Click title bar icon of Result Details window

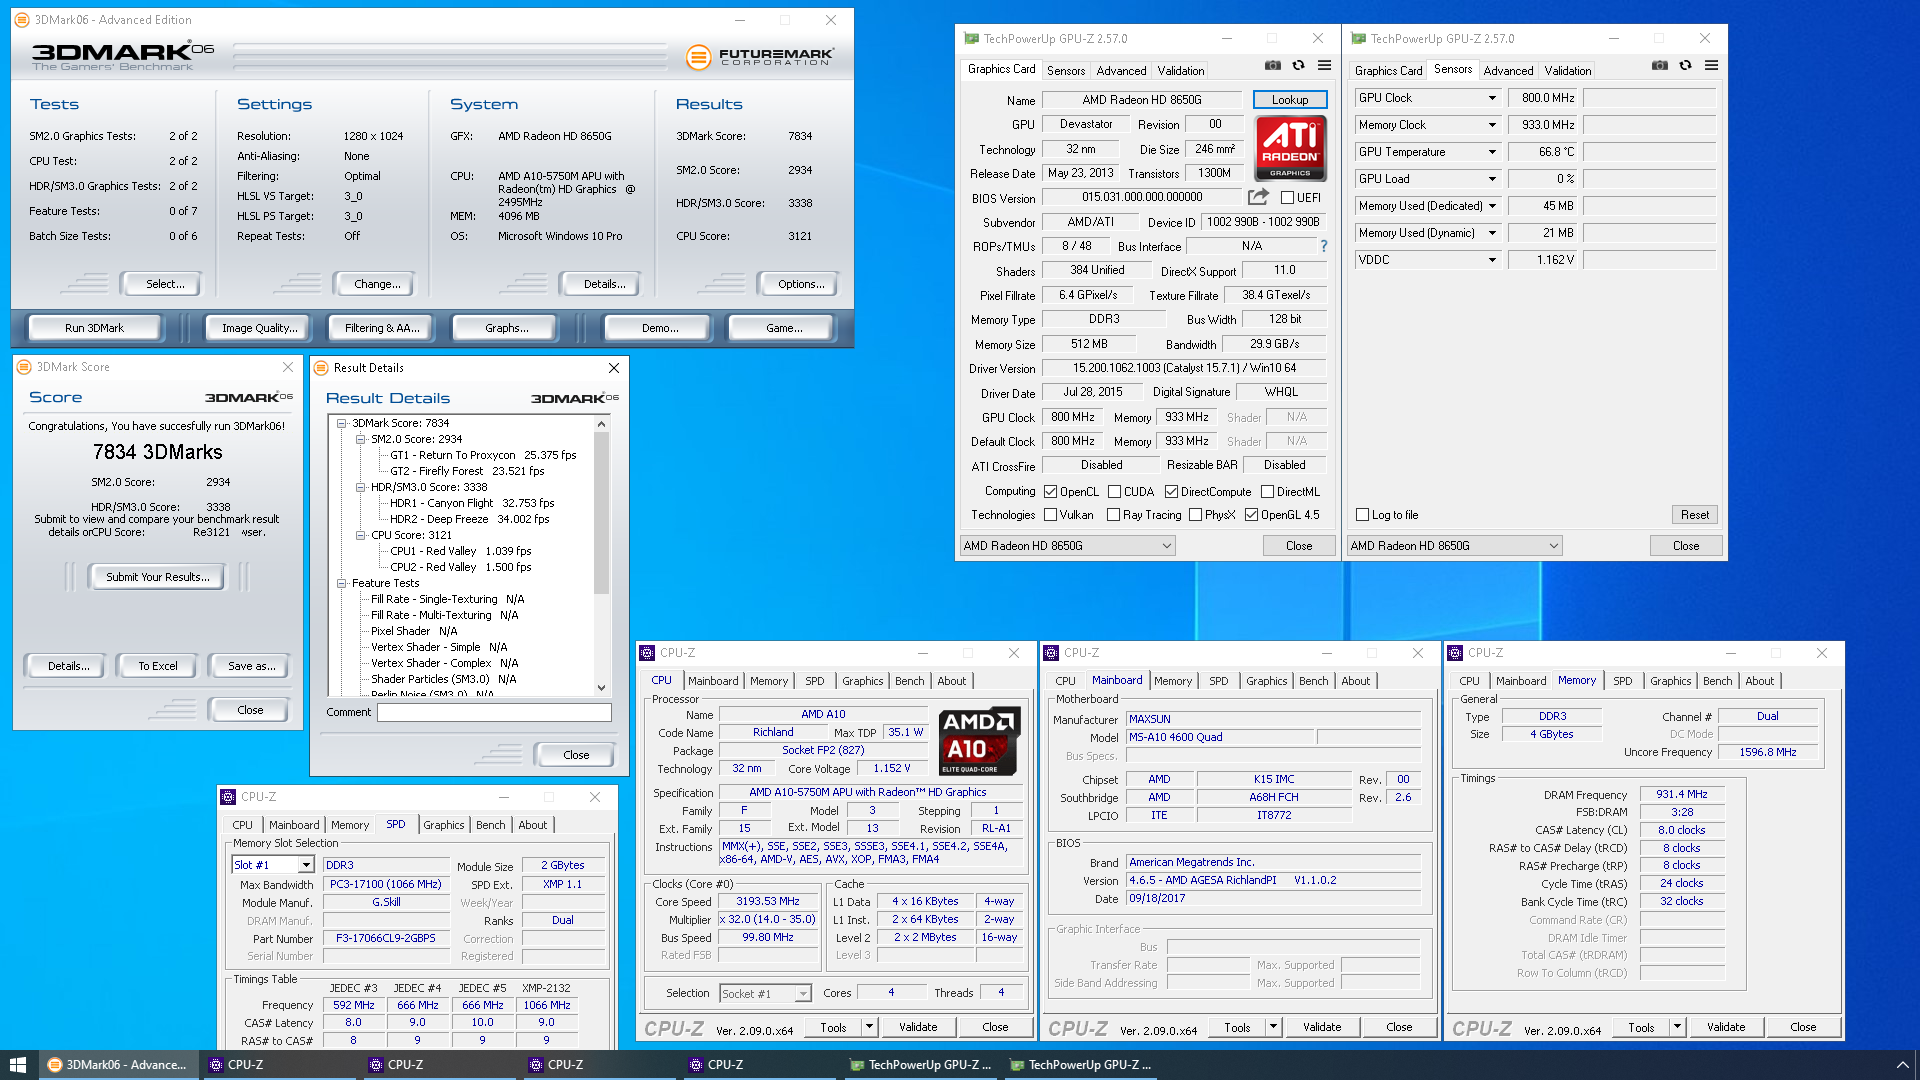(x=321, y=368)
